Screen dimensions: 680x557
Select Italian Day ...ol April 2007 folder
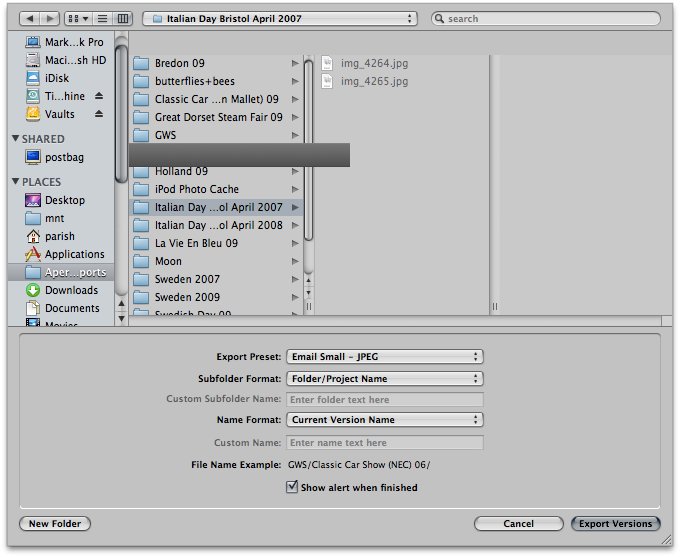(x=216, y=207)
